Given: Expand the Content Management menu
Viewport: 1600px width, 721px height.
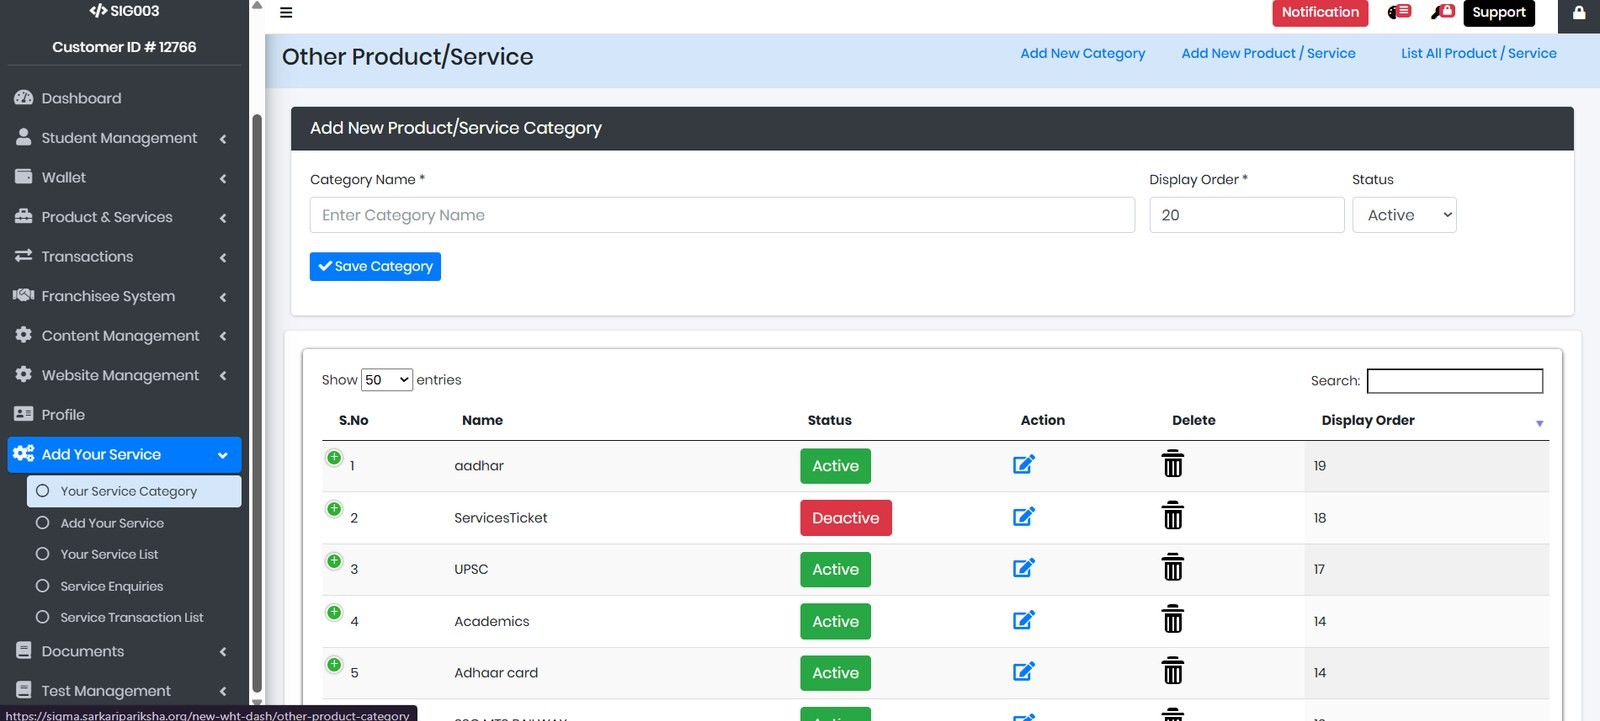Looking at the screenshot, I should [x=124, y=336].
